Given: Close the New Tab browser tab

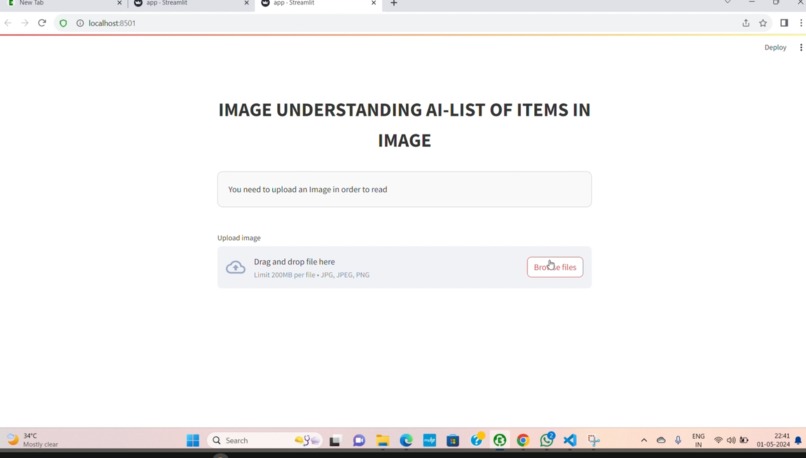Looking at the screenshot, I should tap(119, 3).
